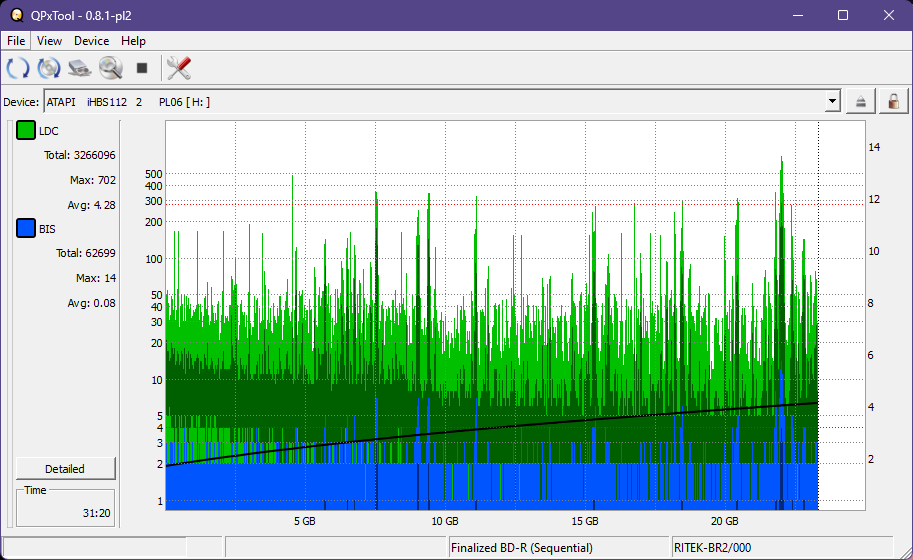This screenshot has width=913, height=560.
Task: Click the Device: label
Action: [x=21, y=102]
